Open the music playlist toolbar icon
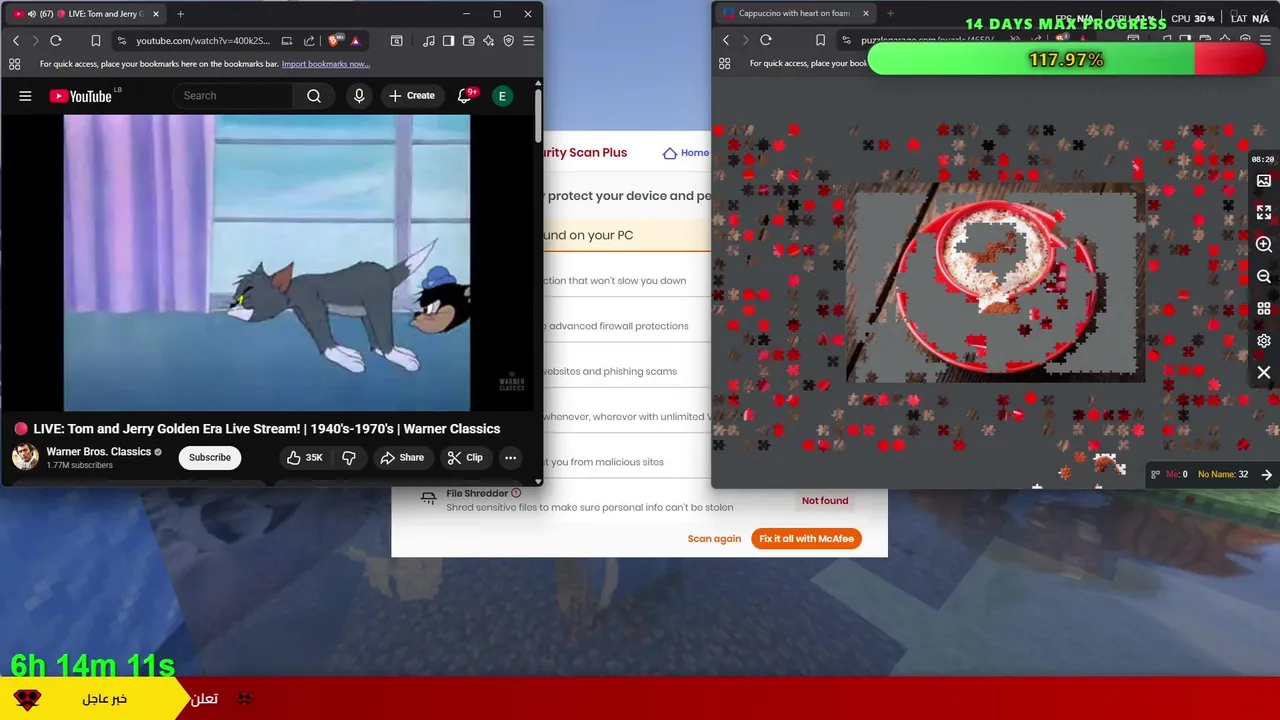Screen dimensions: 1280x720 tap(429, 41)
